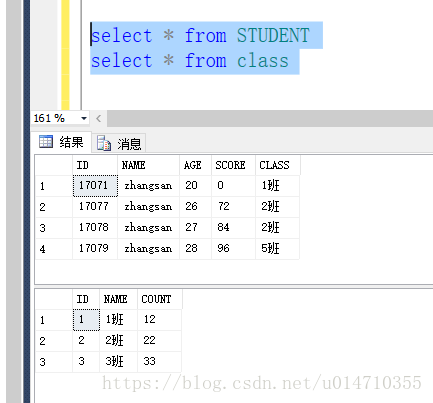433x403 pixels.
Task: Click the CLASS cell 1班 in row 17071
Action: [277, 186]
